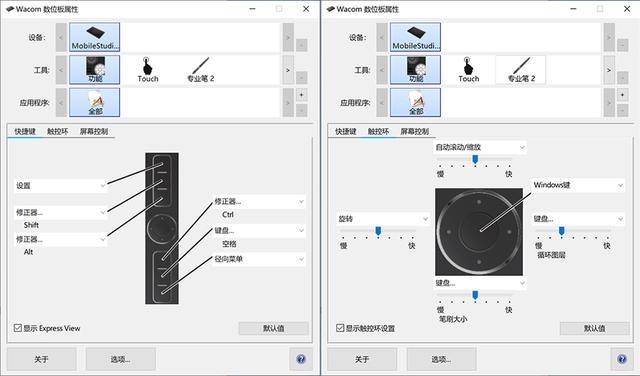The height and width of the screenshot is (376, 640).
Task: Switch to 触控环 tab in left window
Action: (x=58, y=131)
